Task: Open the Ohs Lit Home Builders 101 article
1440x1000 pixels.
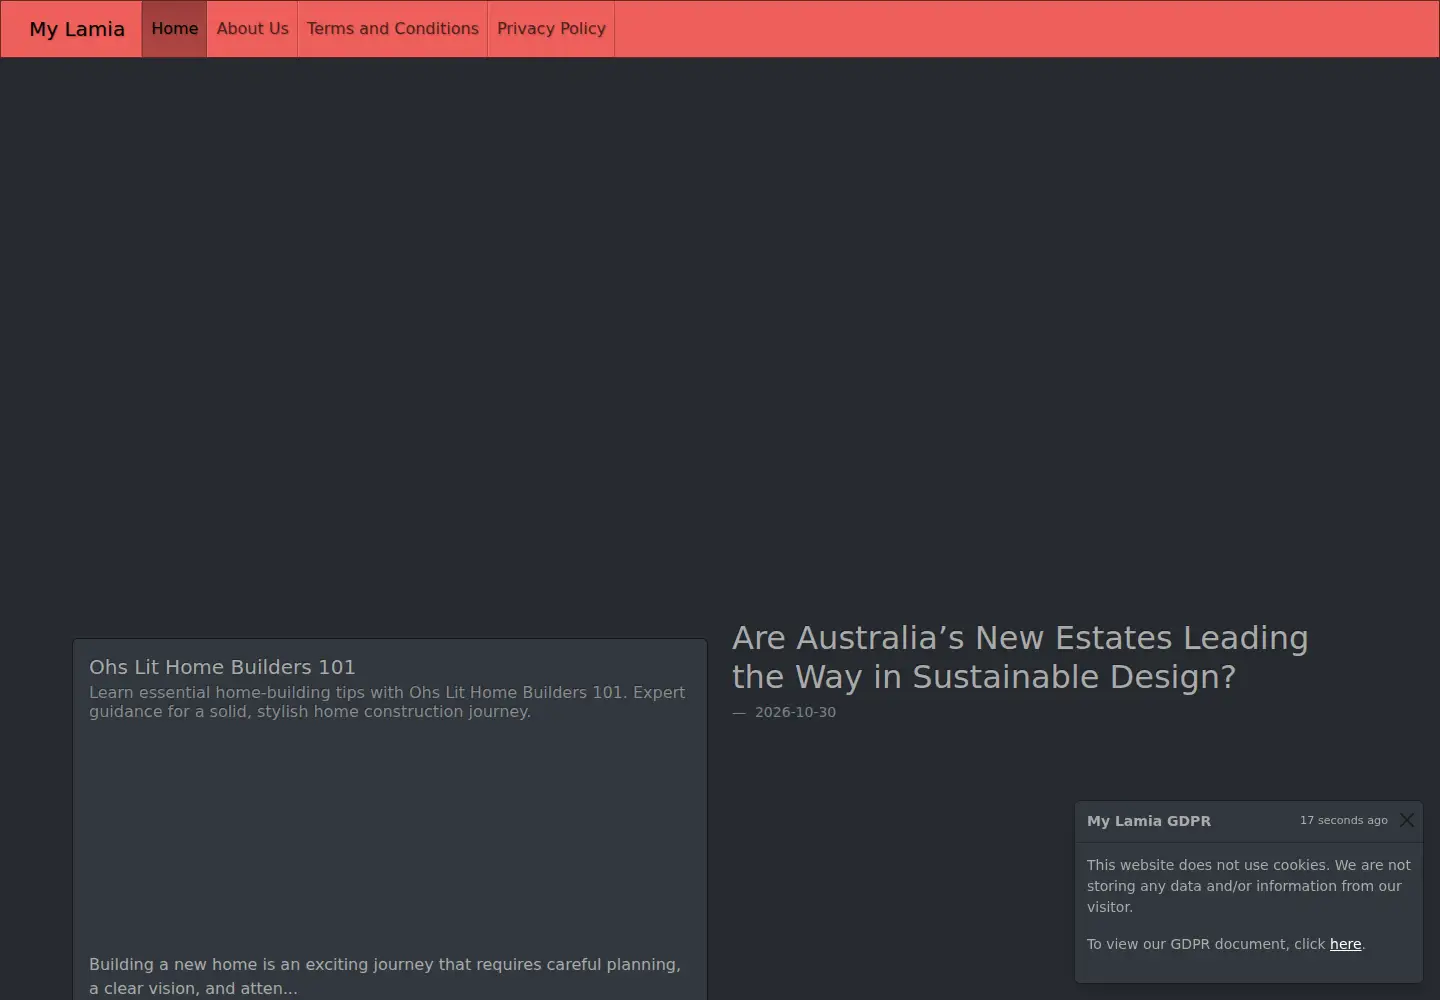Action: 222,667
